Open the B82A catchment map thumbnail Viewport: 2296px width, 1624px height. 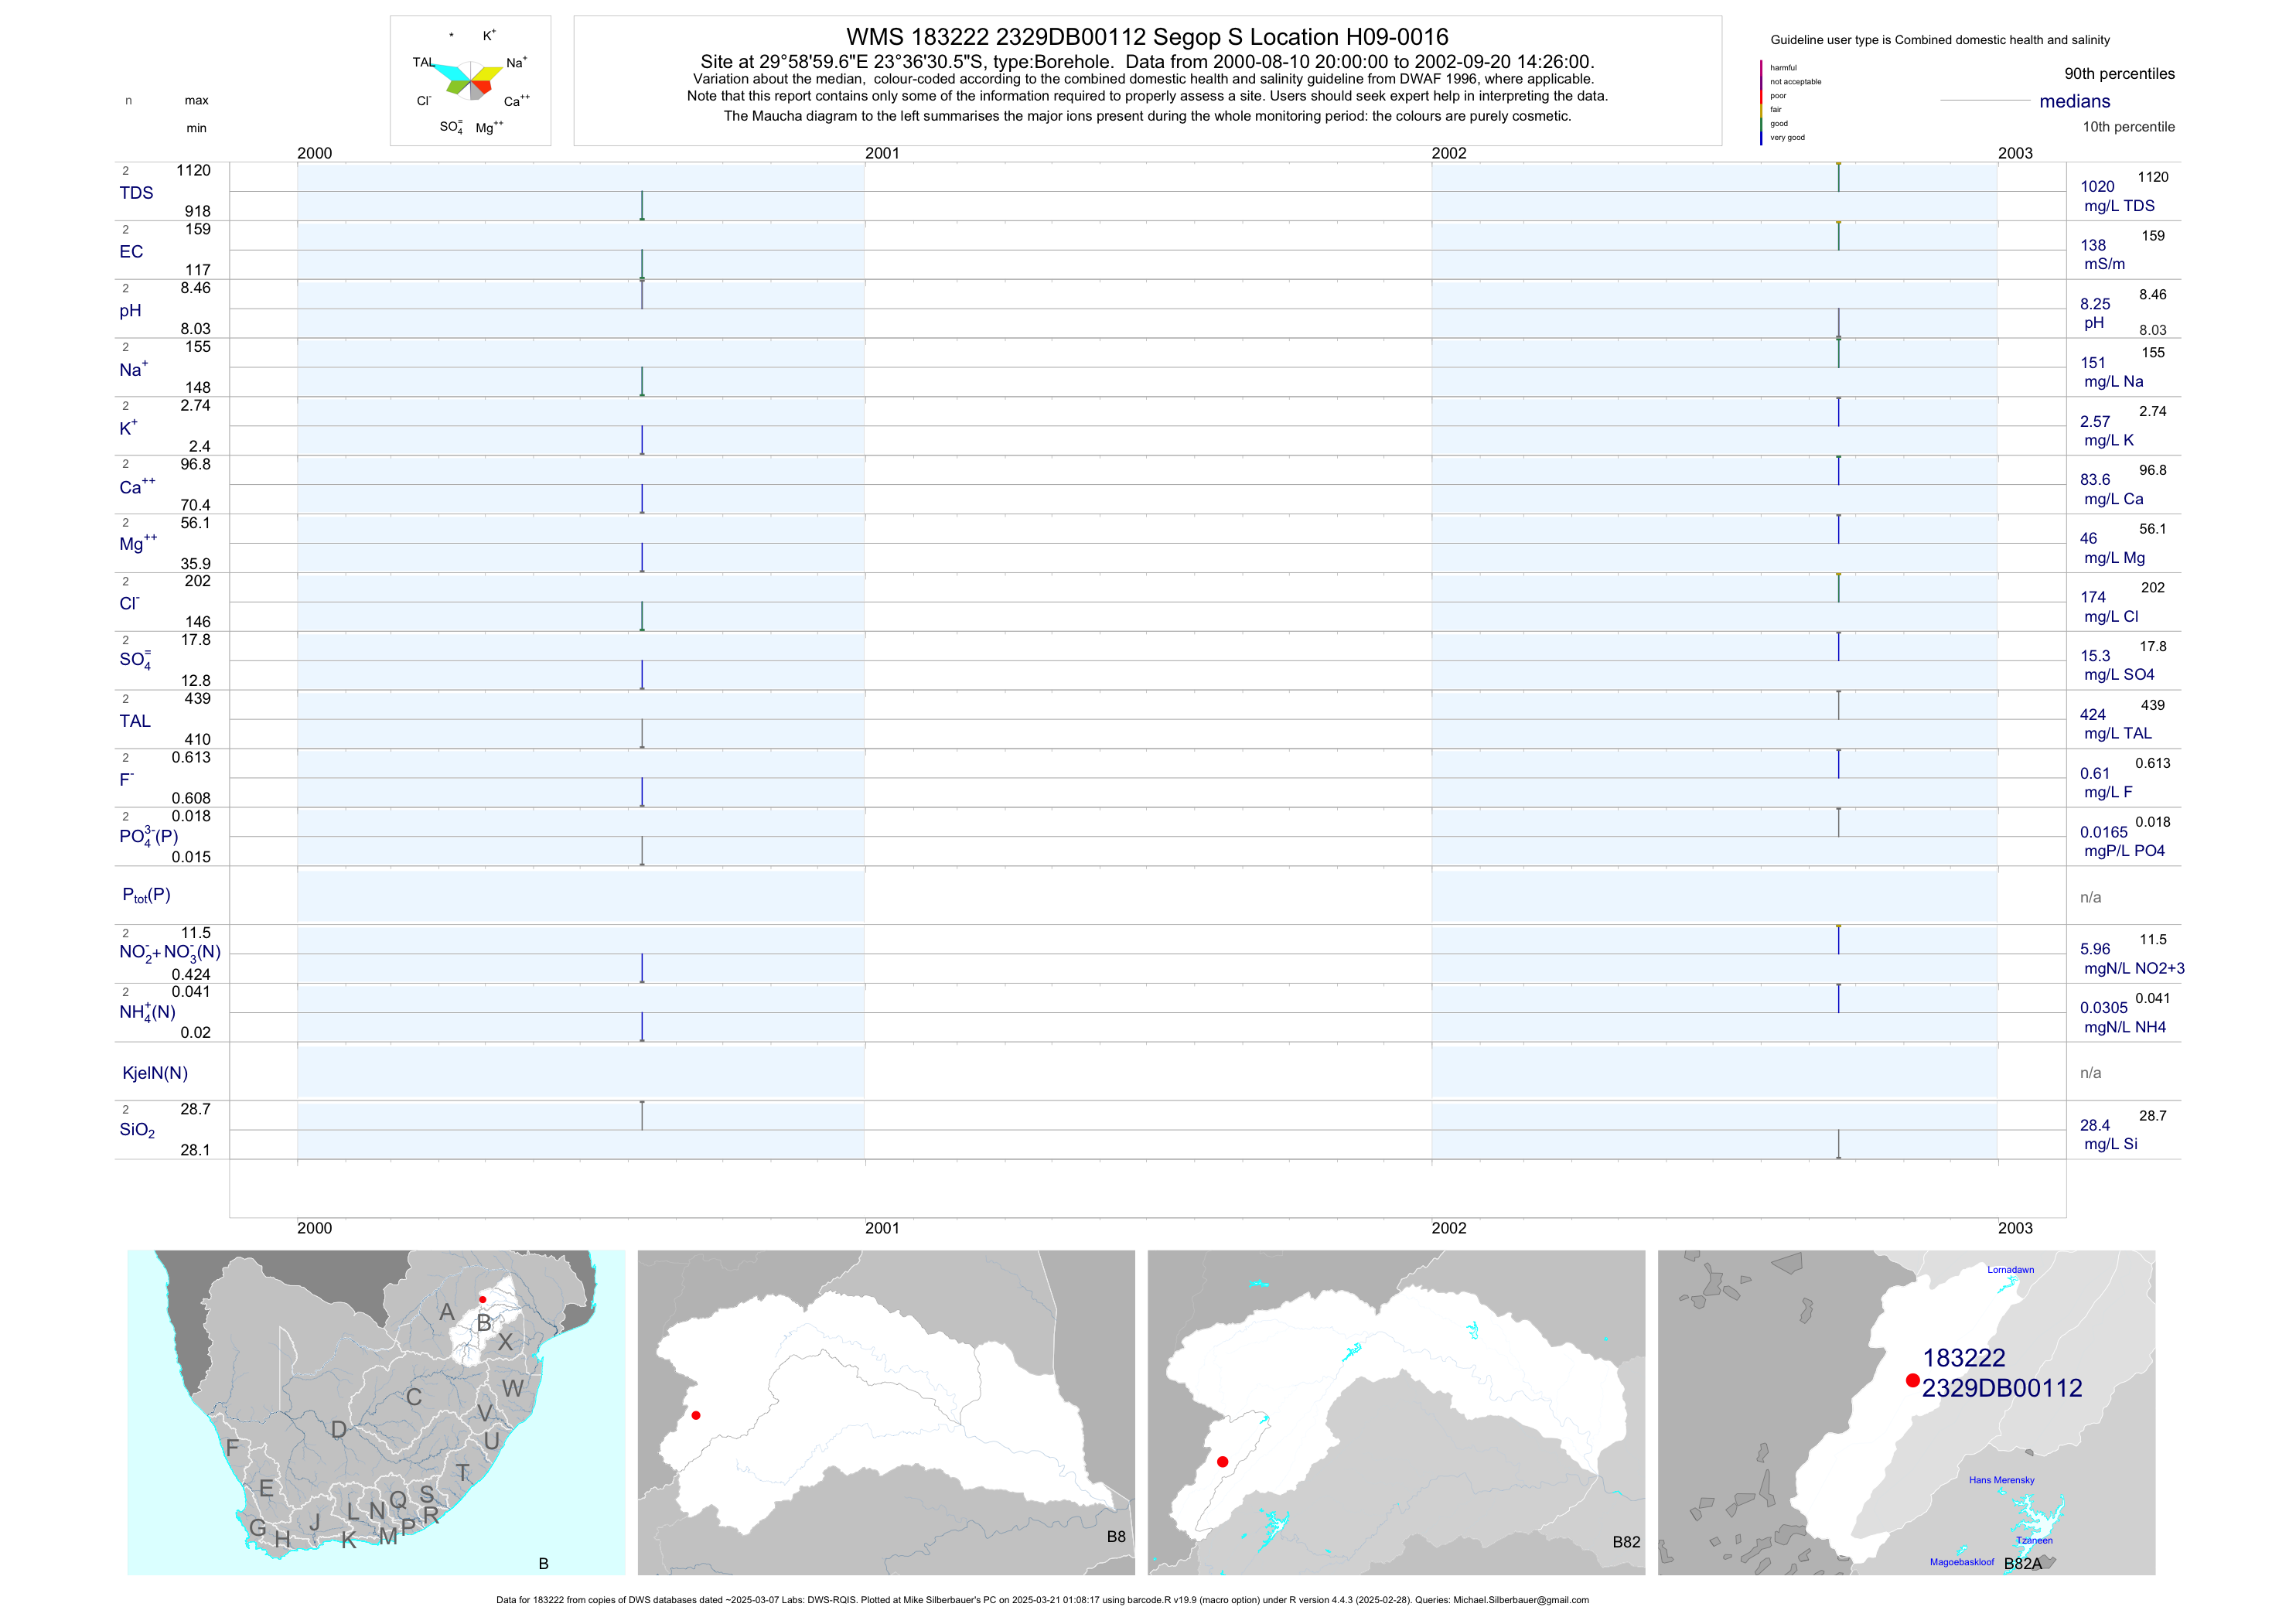1906,1412
